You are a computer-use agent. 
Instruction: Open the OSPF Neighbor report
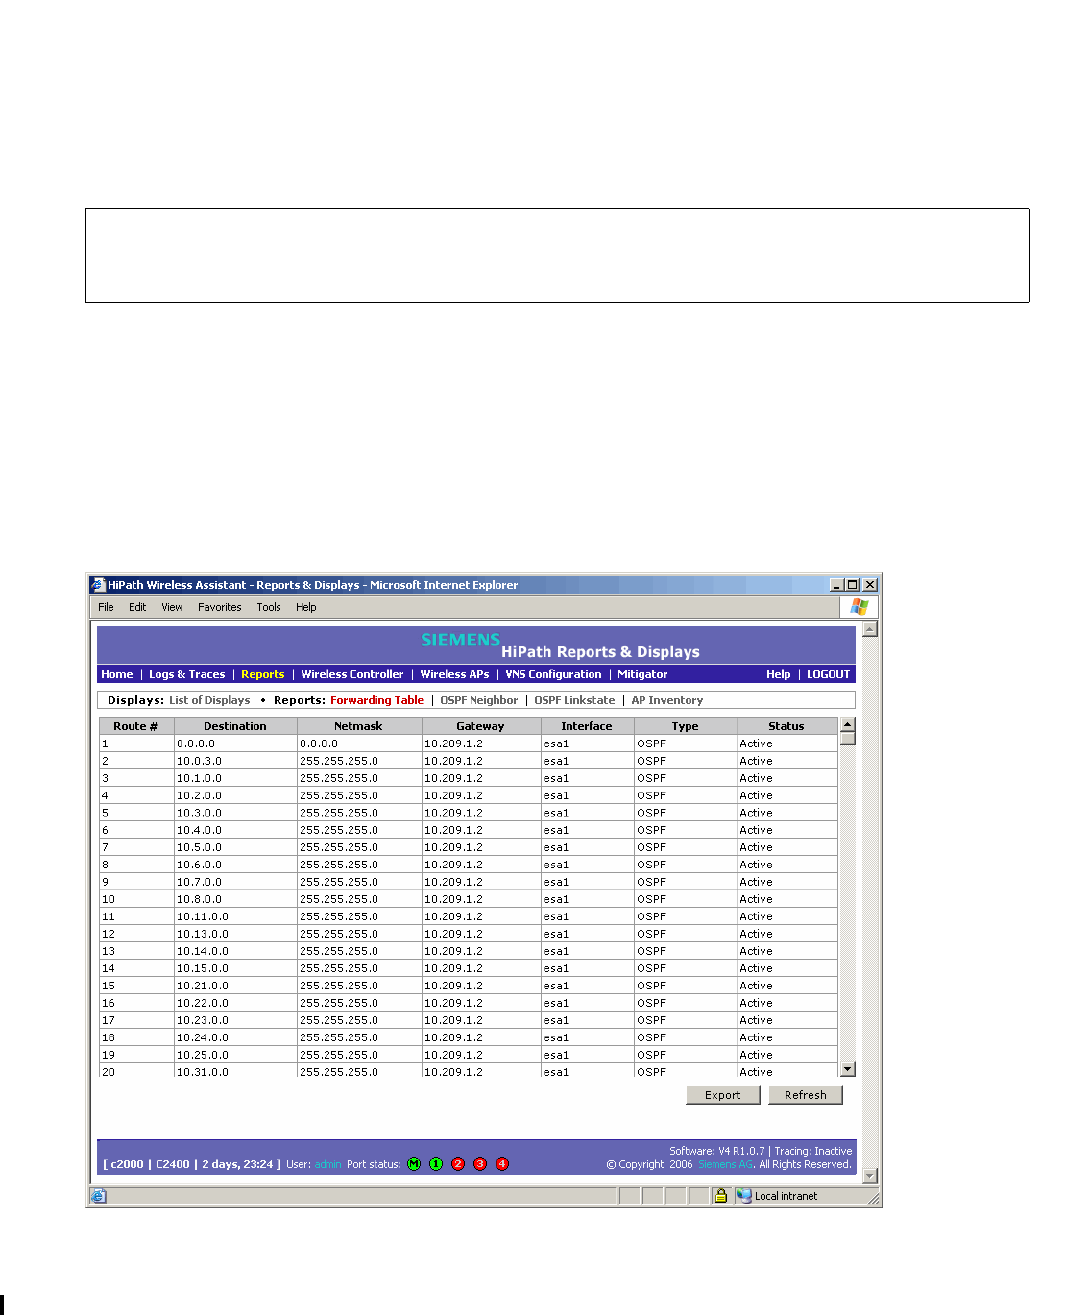pyautogui.click(x=479, y=700)
